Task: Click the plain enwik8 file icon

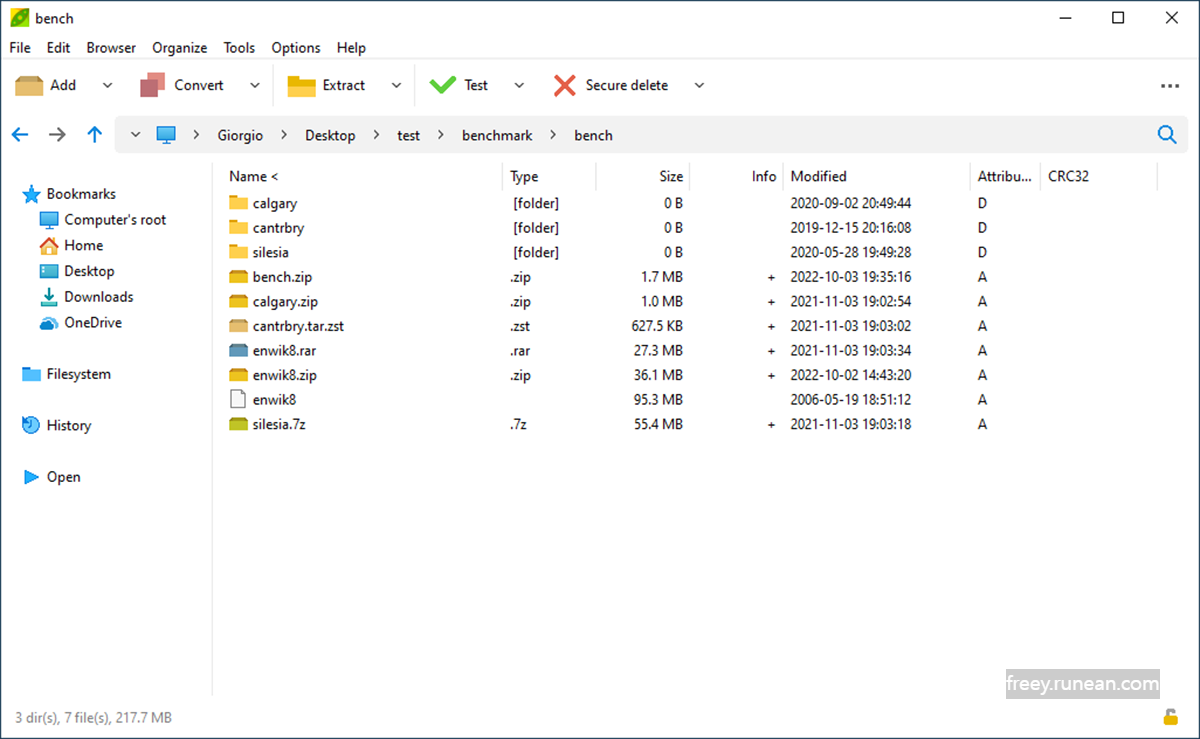Action: pyautogui.click(x=238, y=399)
